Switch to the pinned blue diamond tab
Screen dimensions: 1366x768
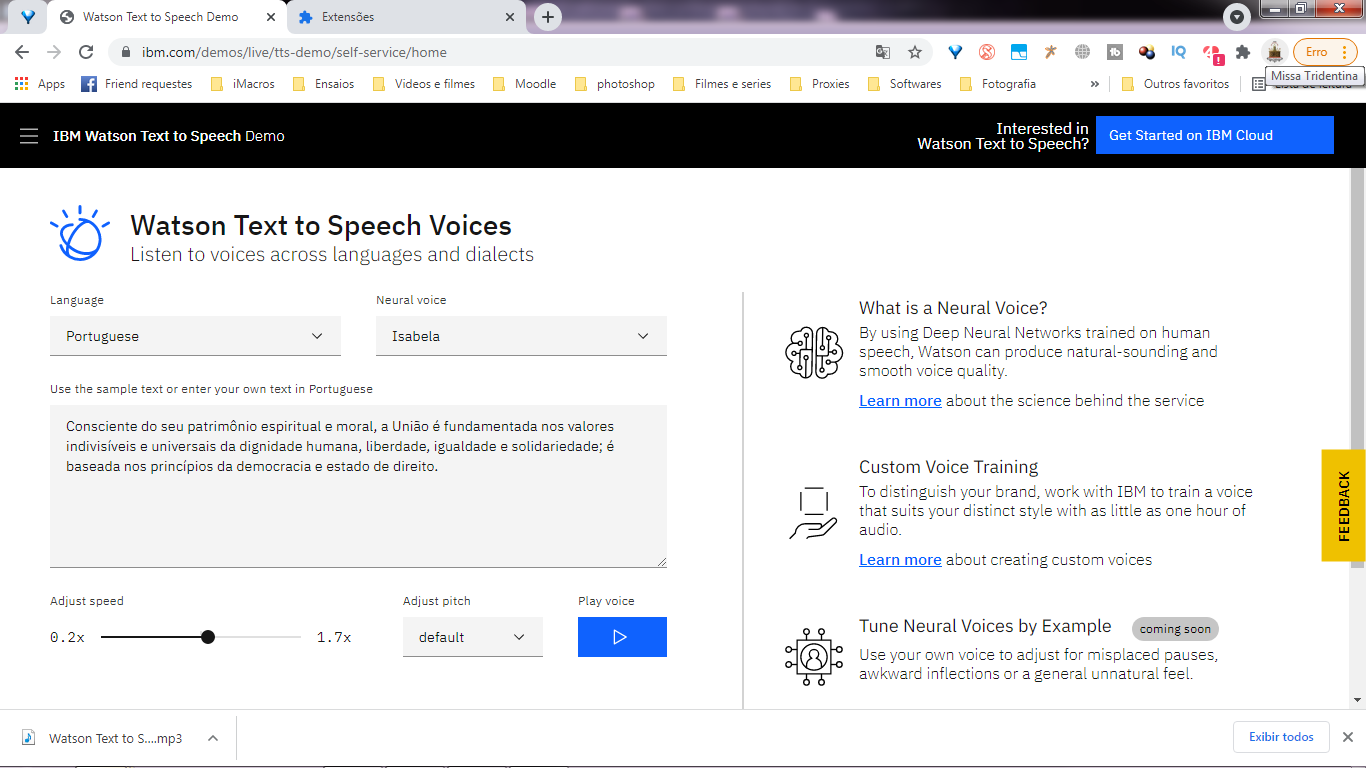[28, 17]
